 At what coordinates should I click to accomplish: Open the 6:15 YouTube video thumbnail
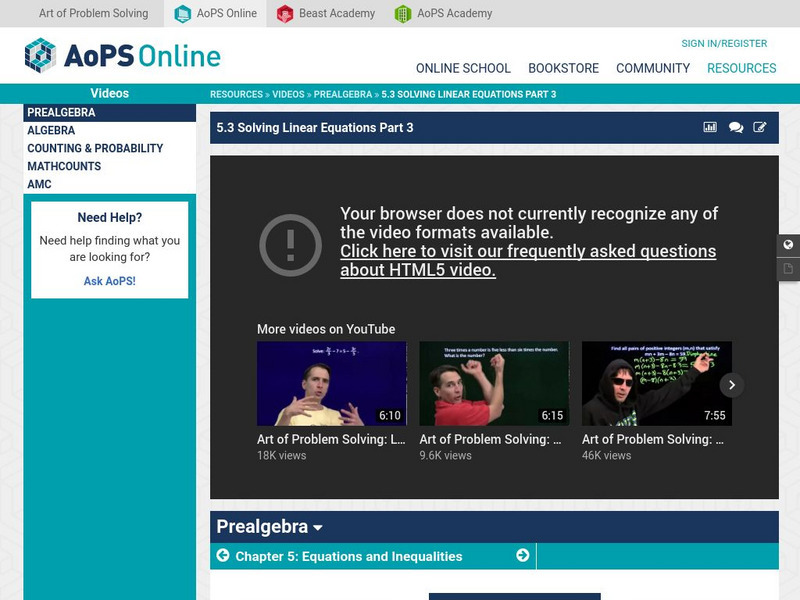[494, 384]
